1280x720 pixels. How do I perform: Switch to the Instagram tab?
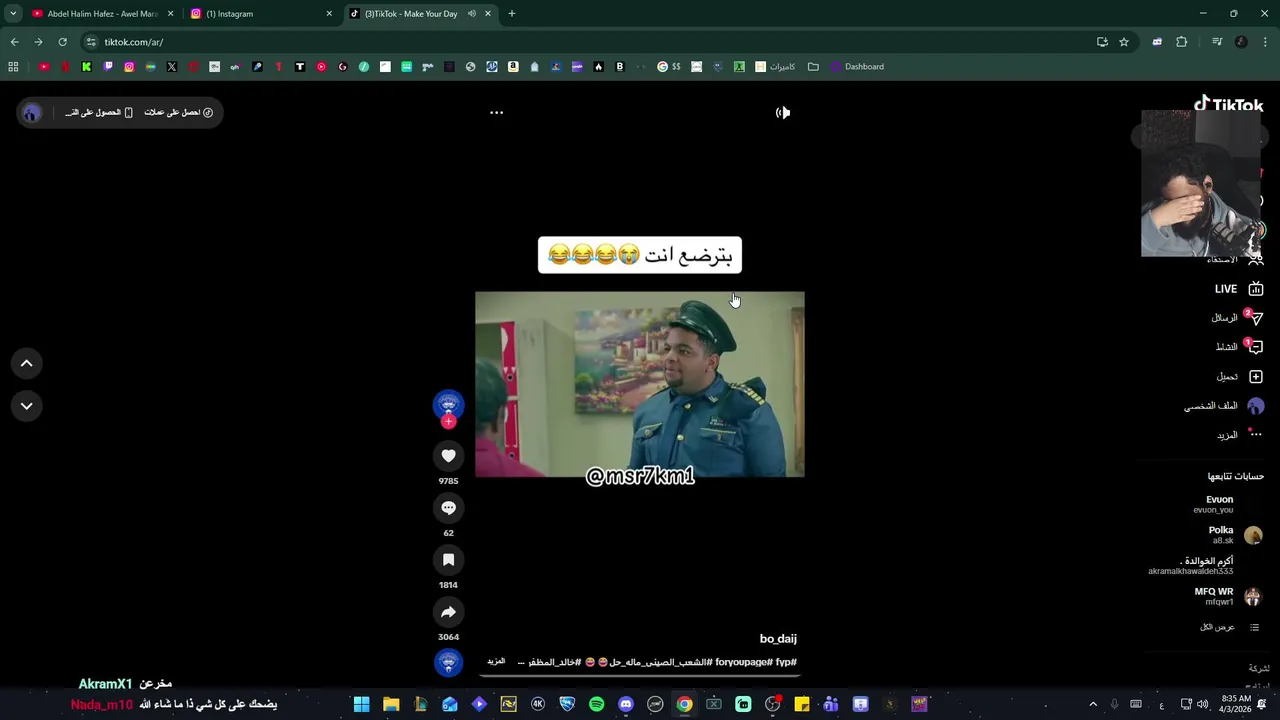pos(260,14)
